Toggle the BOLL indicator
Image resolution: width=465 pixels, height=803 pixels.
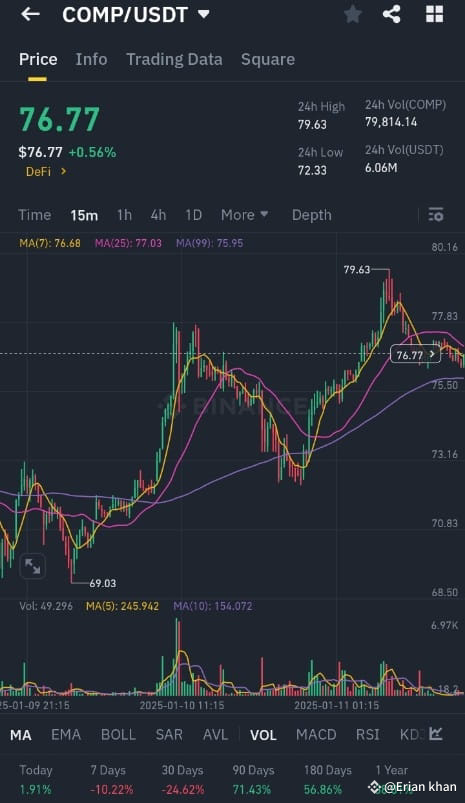[118, 734]
